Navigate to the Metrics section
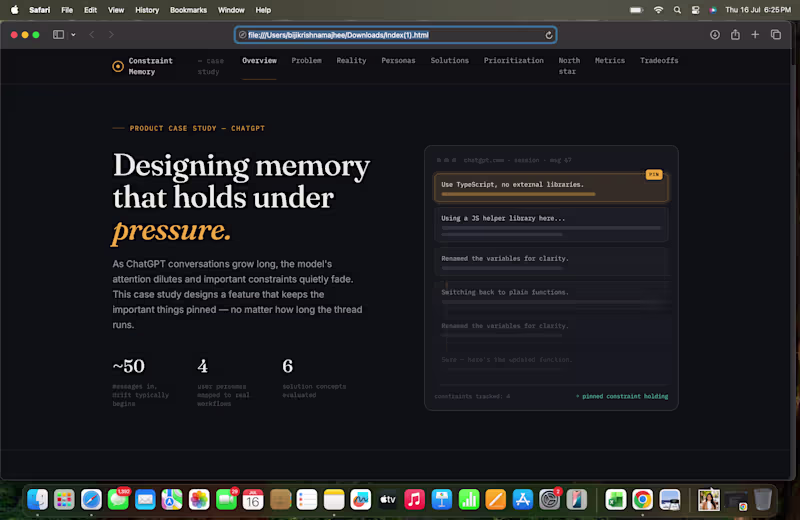800x520 pixels. pos(610,60)
